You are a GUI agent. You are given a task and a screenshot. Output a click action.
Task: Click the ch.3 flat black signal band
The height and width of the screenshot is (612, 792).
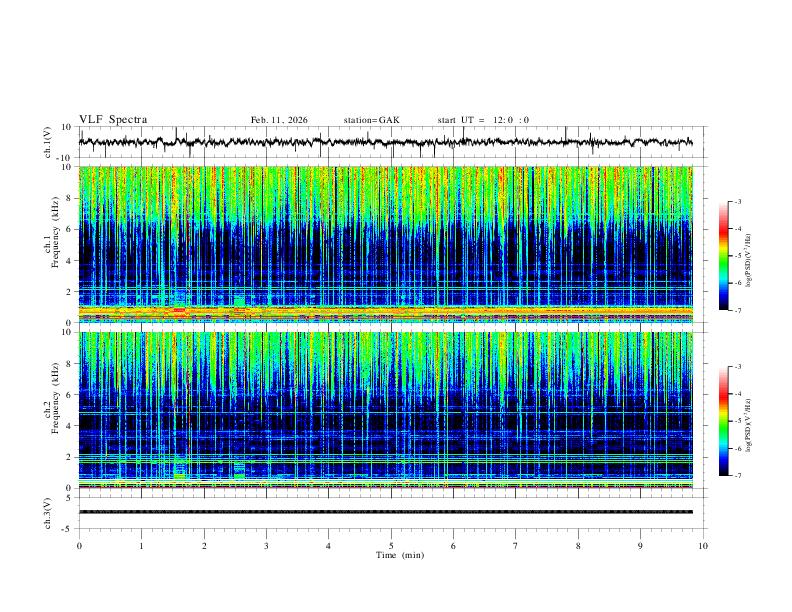coord(385,512)
